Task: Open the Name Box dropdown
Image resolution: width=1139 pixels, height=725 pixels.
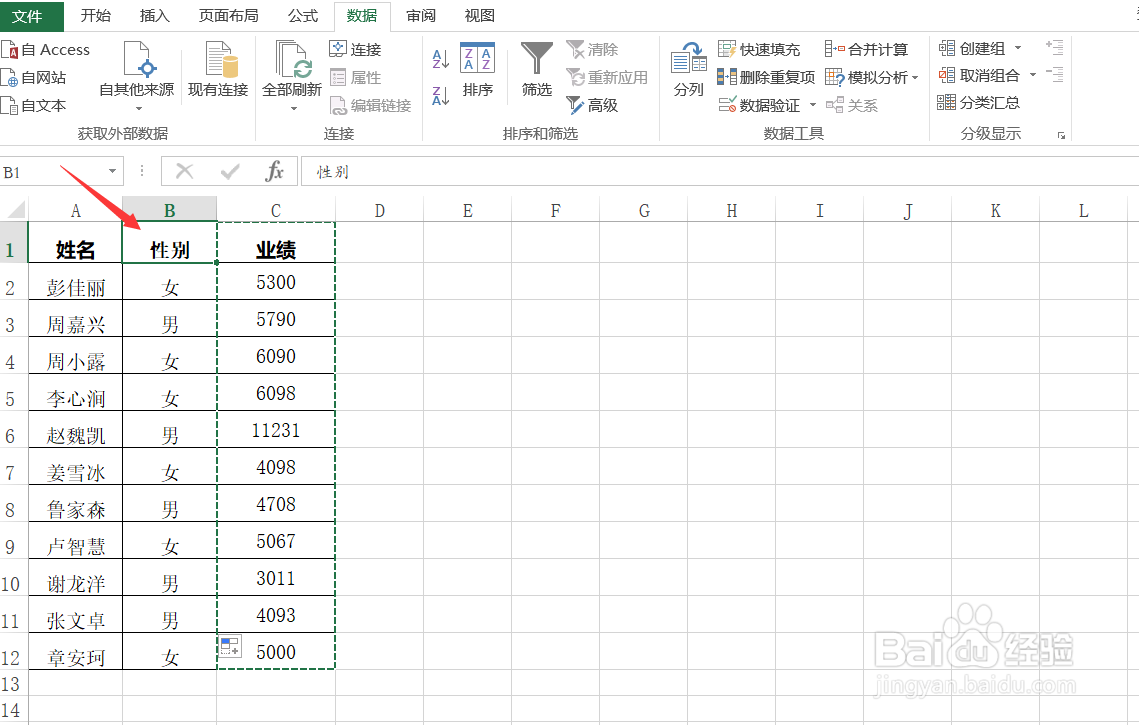Action: (x=112, y=171)
